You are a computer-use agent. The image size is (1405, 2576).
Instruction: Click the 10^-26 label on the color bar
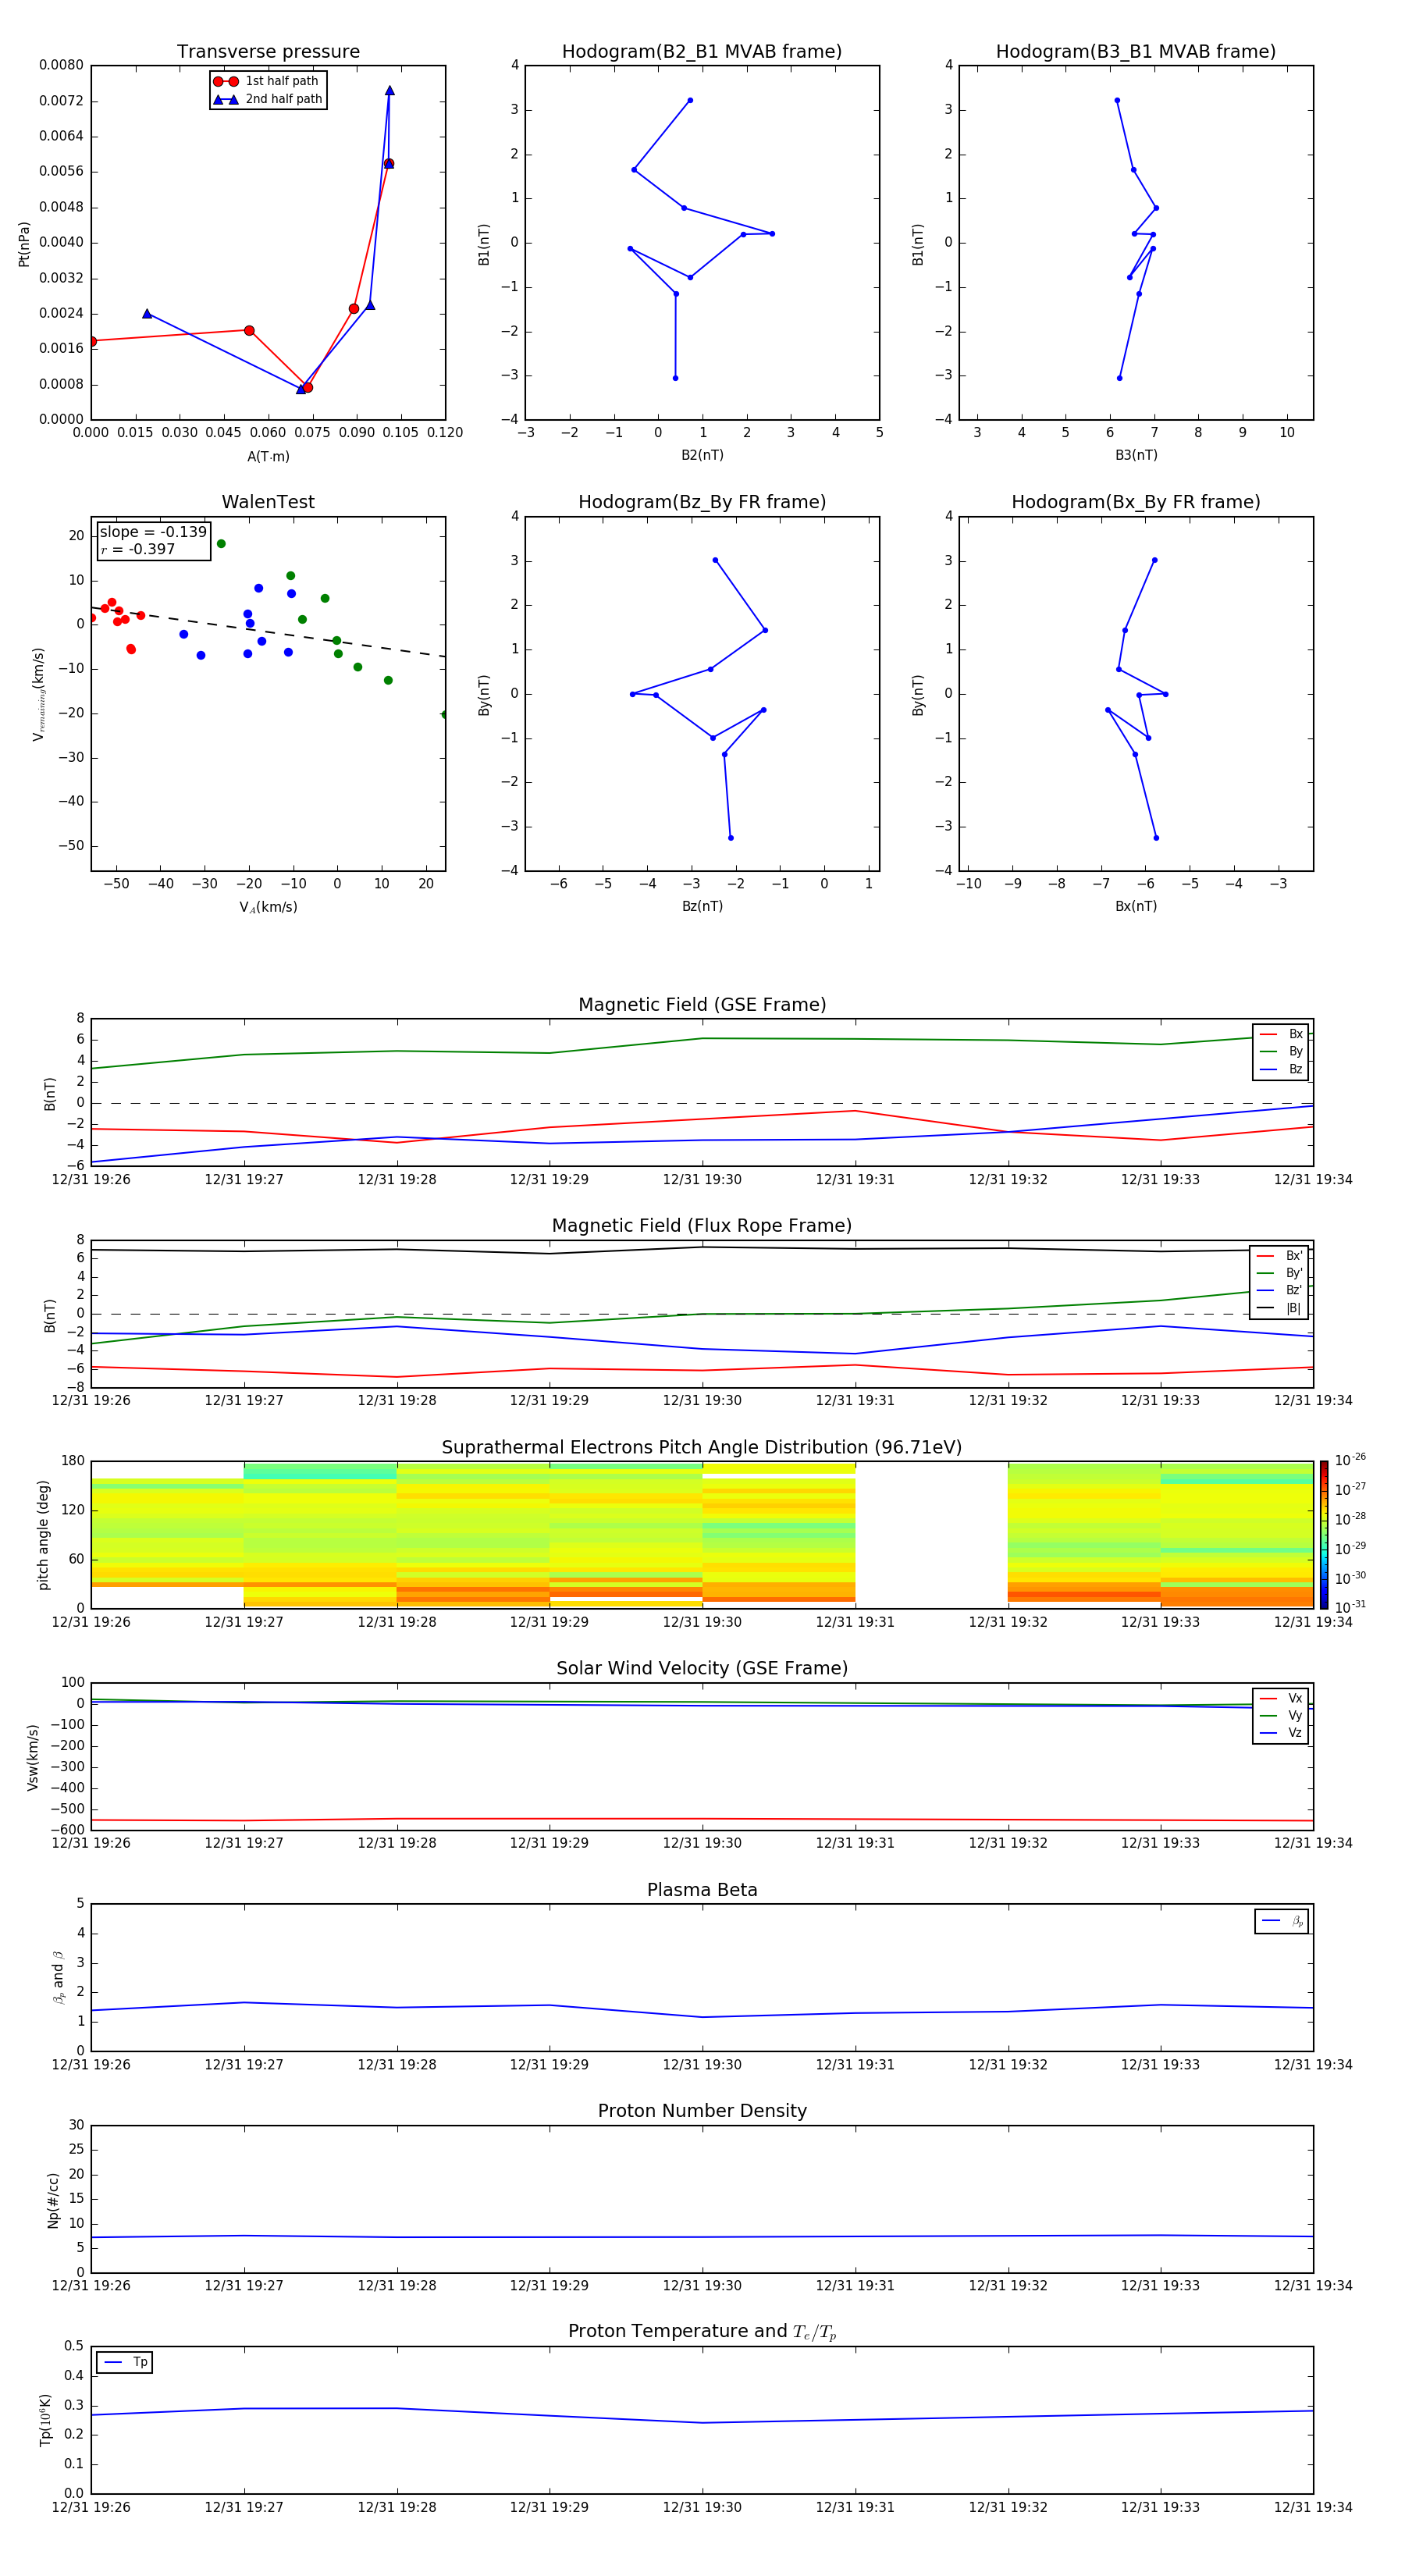point(1350,1460)
